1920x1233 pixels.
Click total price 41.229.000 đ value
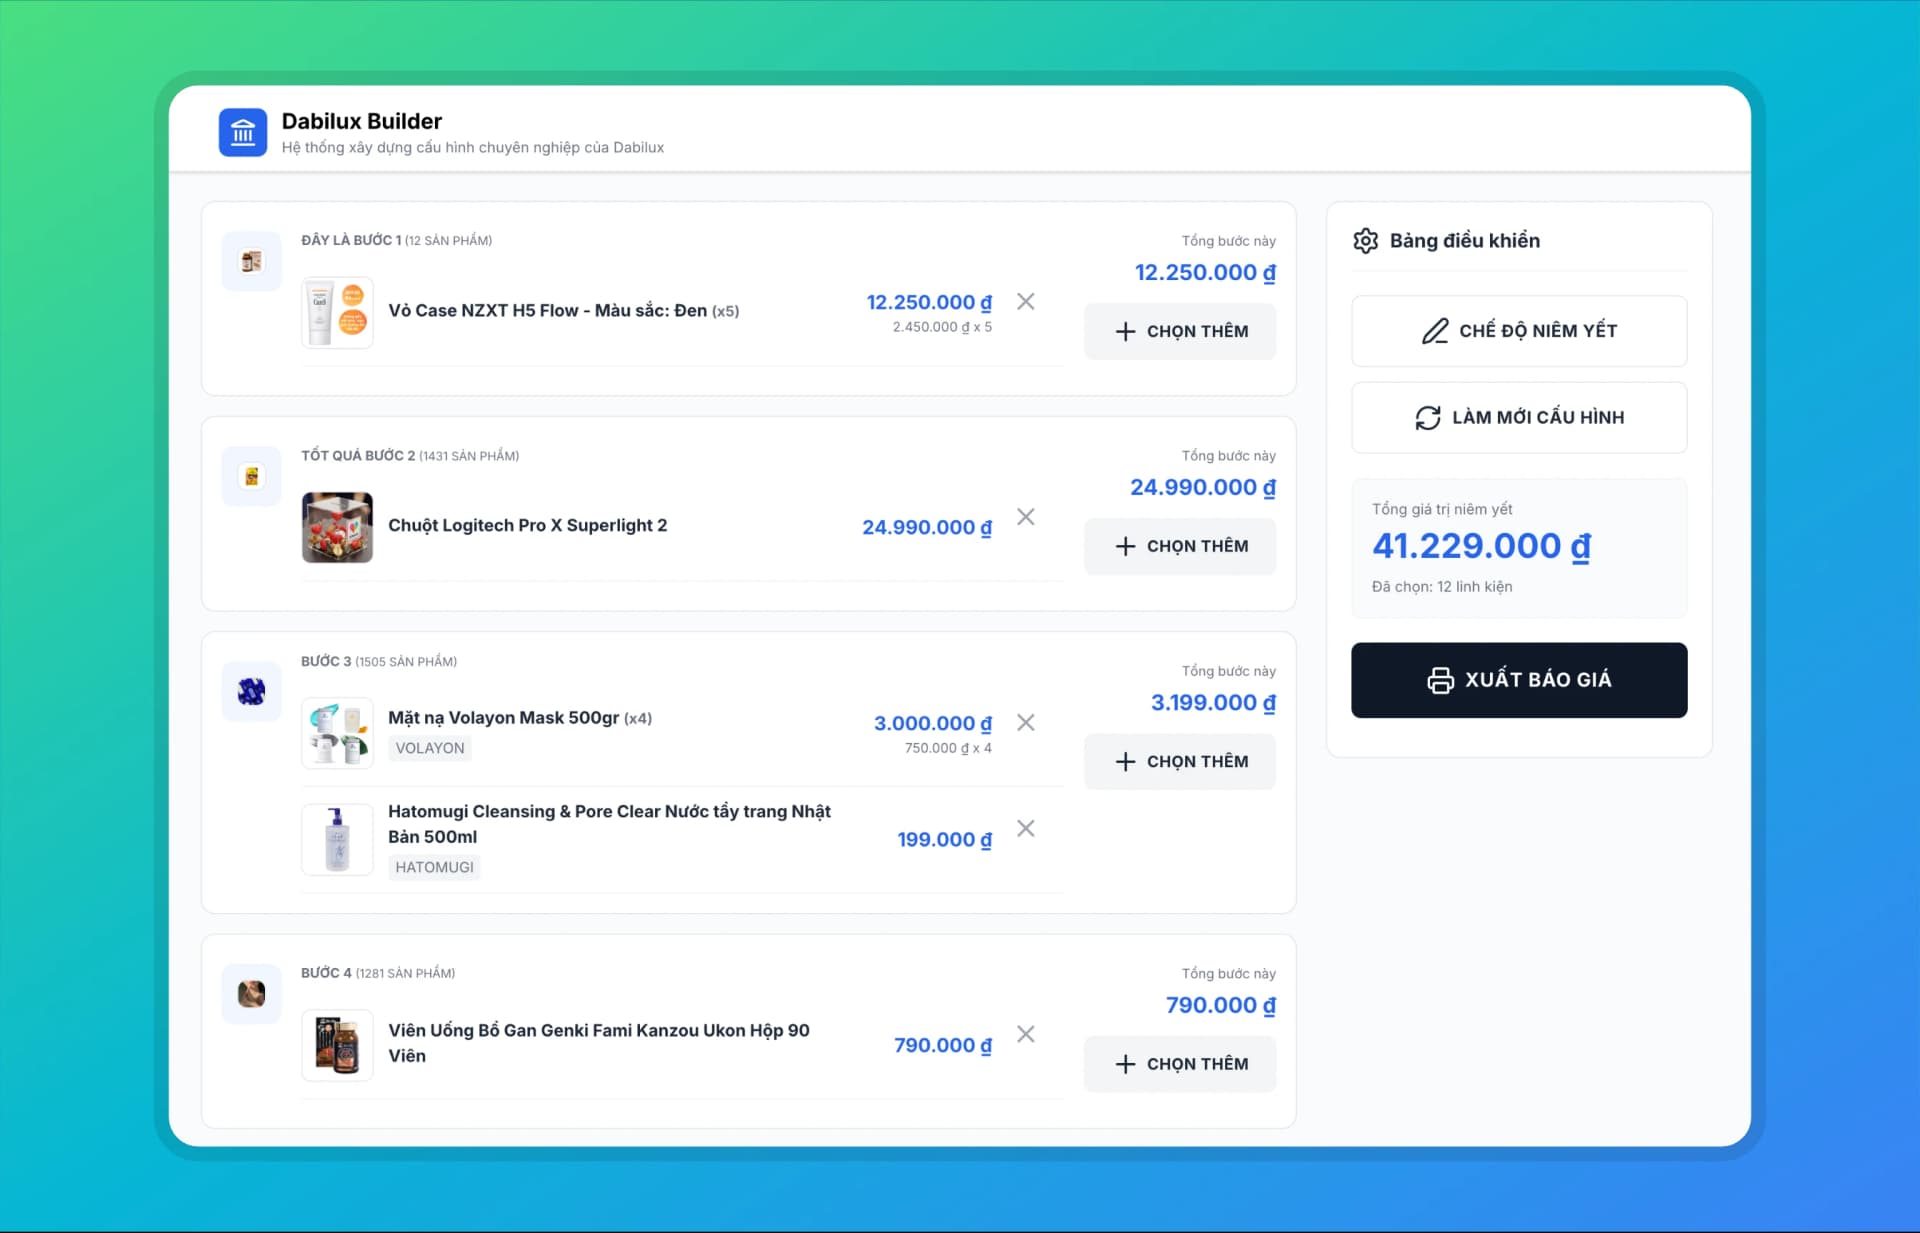coord(1481,546)
